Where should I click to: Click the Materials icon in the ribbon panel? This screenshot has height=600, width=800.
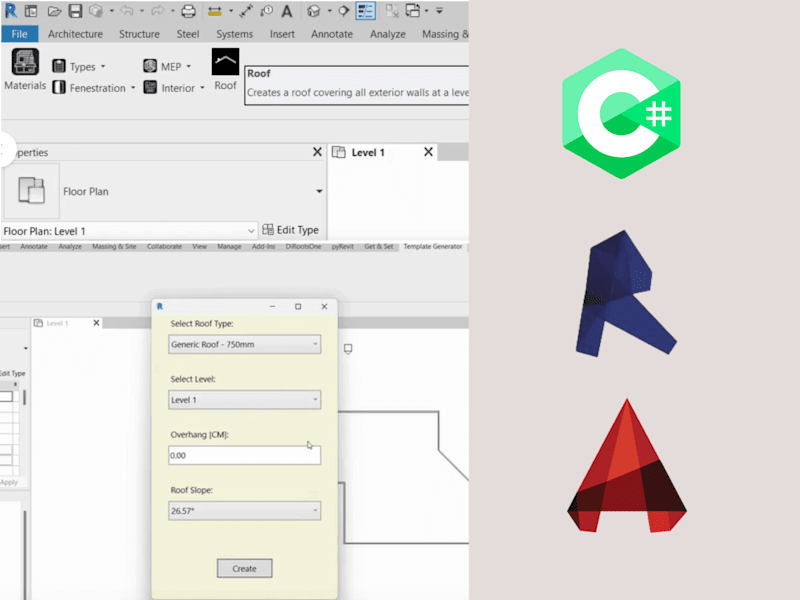coord(25,62)
